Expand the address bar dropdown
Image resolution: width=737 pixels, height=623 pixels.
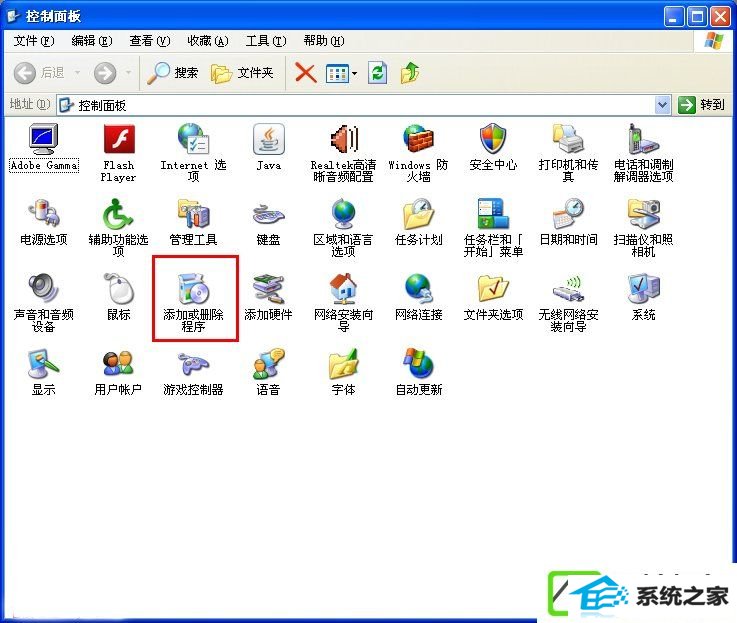[662, 104]
